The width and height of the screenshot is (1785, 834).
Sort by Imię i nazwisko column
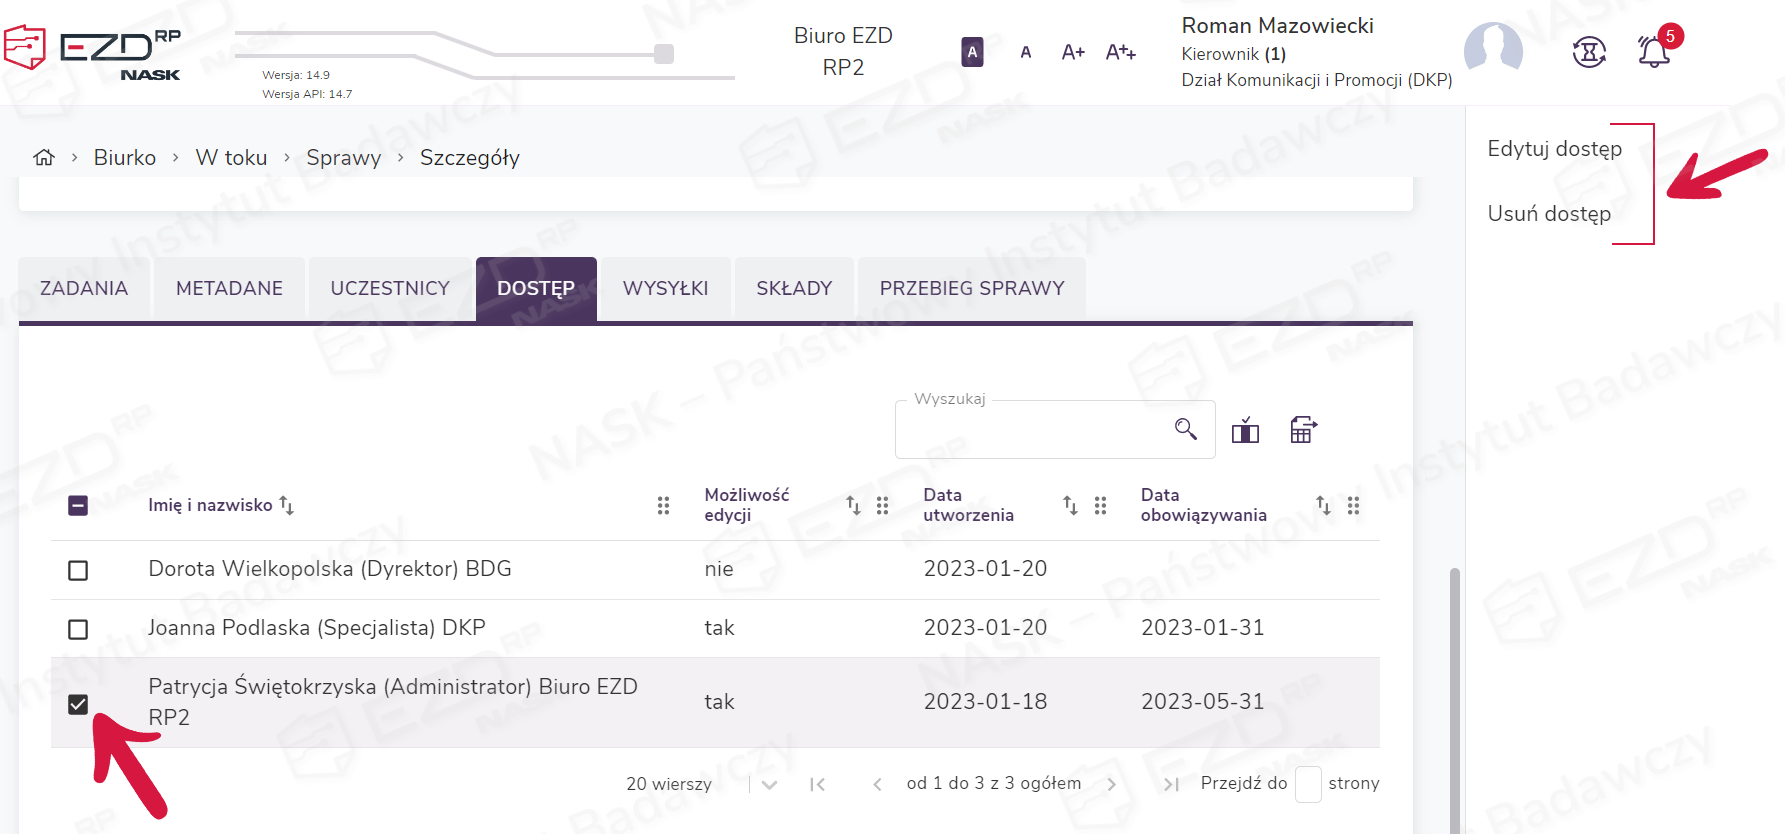(286, 505)
